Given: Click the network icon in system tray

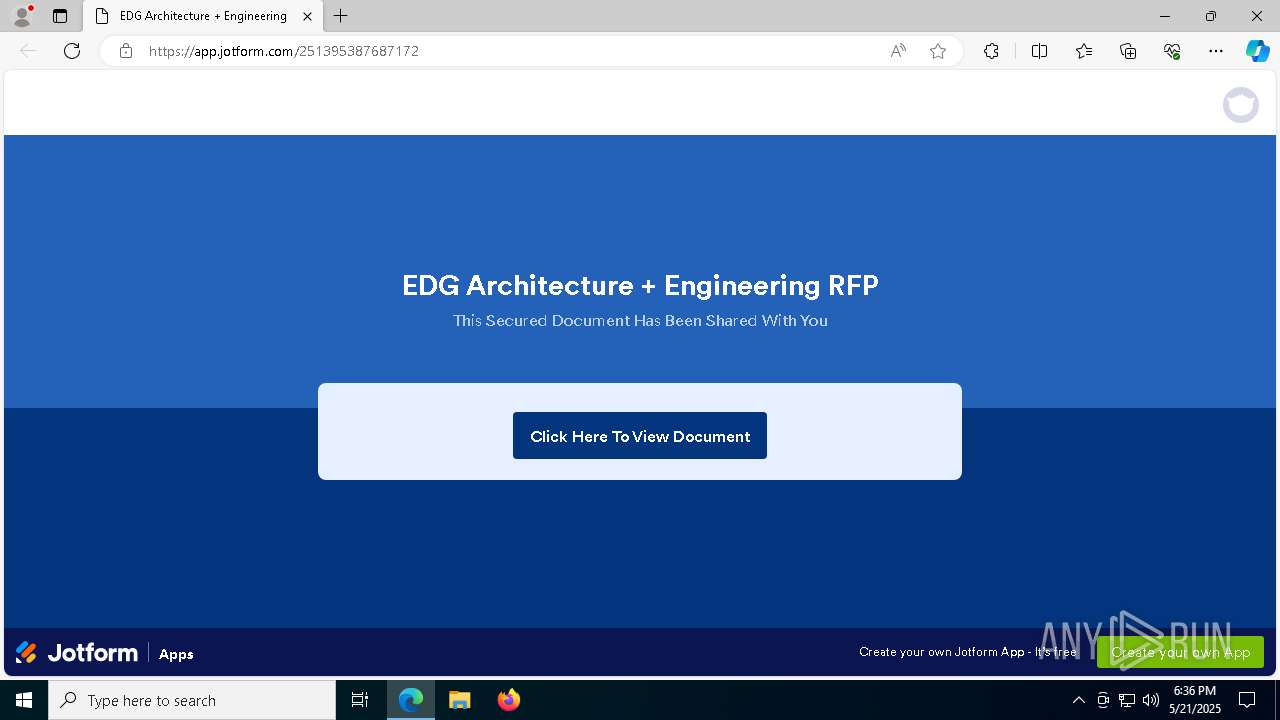Looking at the screenshot, I should click(x=1127, y=700).
